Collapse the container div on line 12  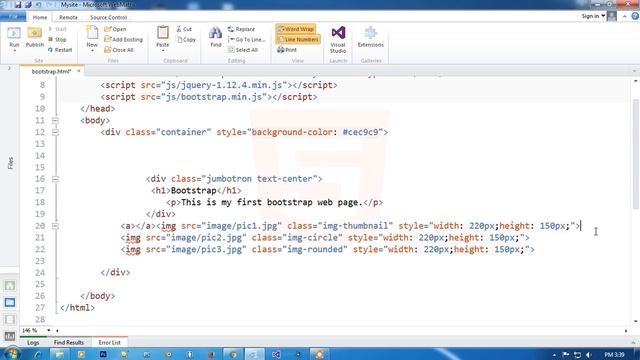tap(55, 132)
